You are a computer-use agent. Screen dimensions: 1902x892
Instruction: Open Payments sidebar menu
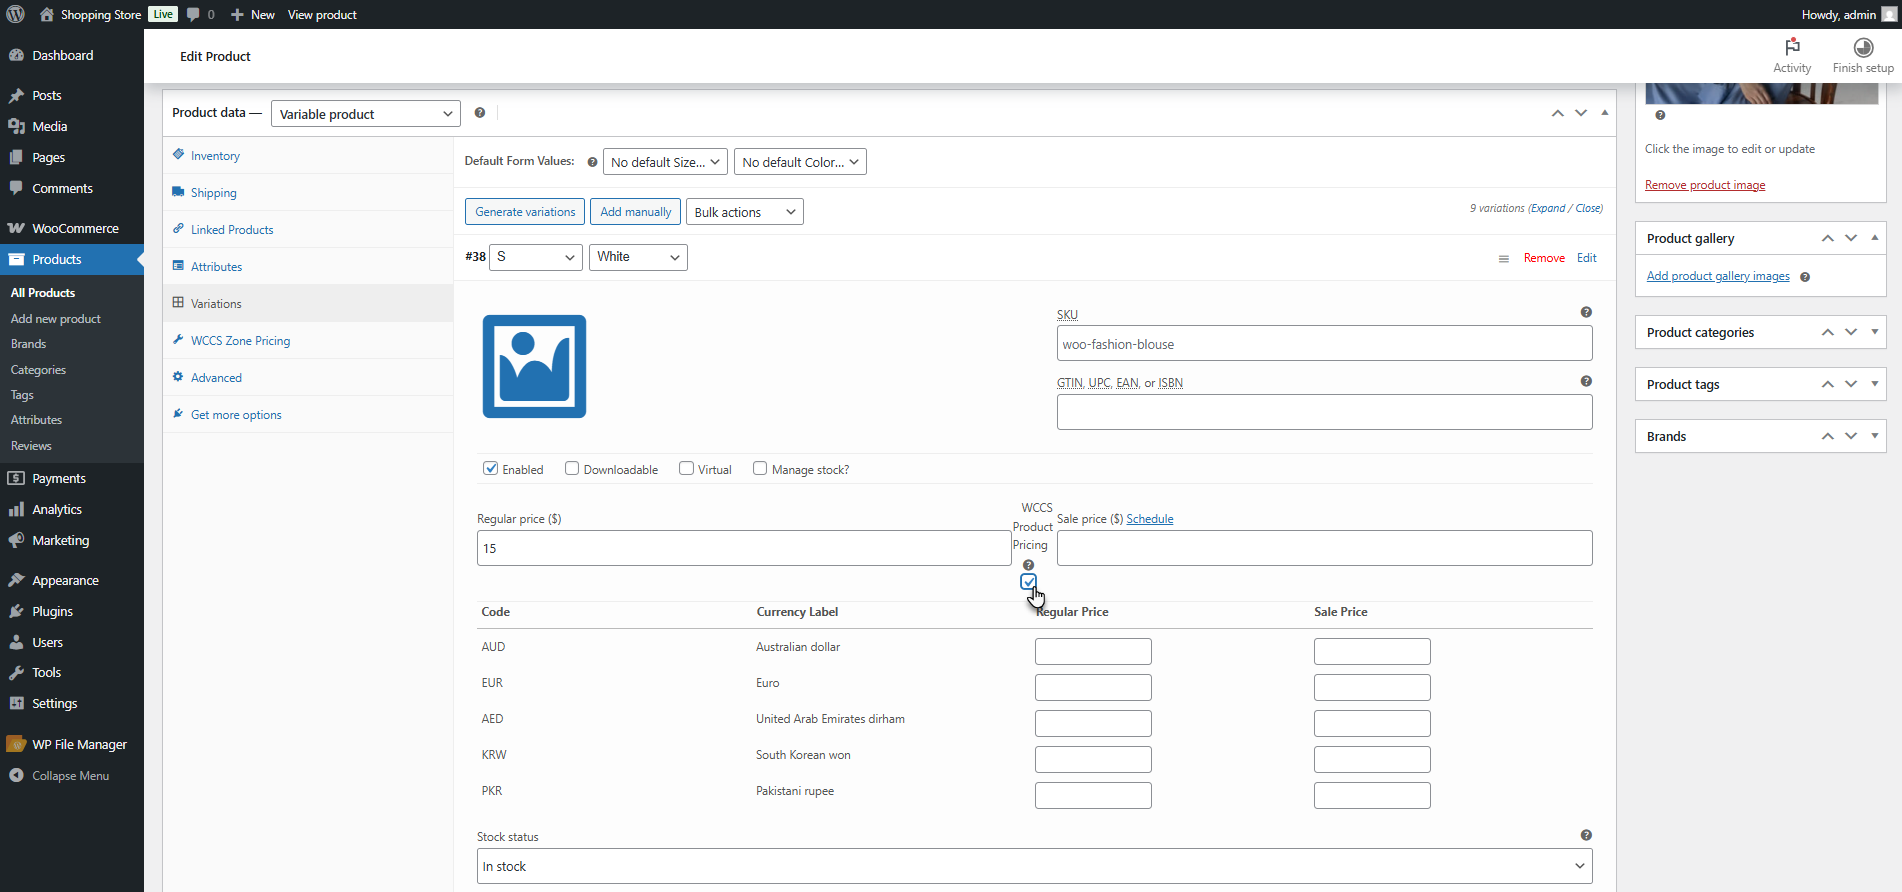pyautogui.click(x=72, y=479)
